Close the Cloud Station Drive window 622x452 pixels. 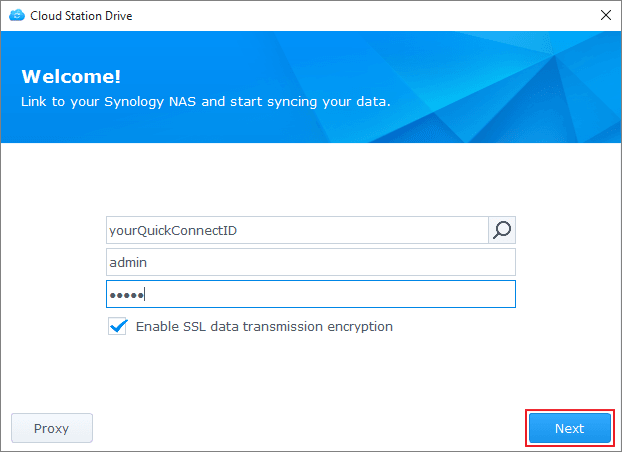[x=605, y=15]
